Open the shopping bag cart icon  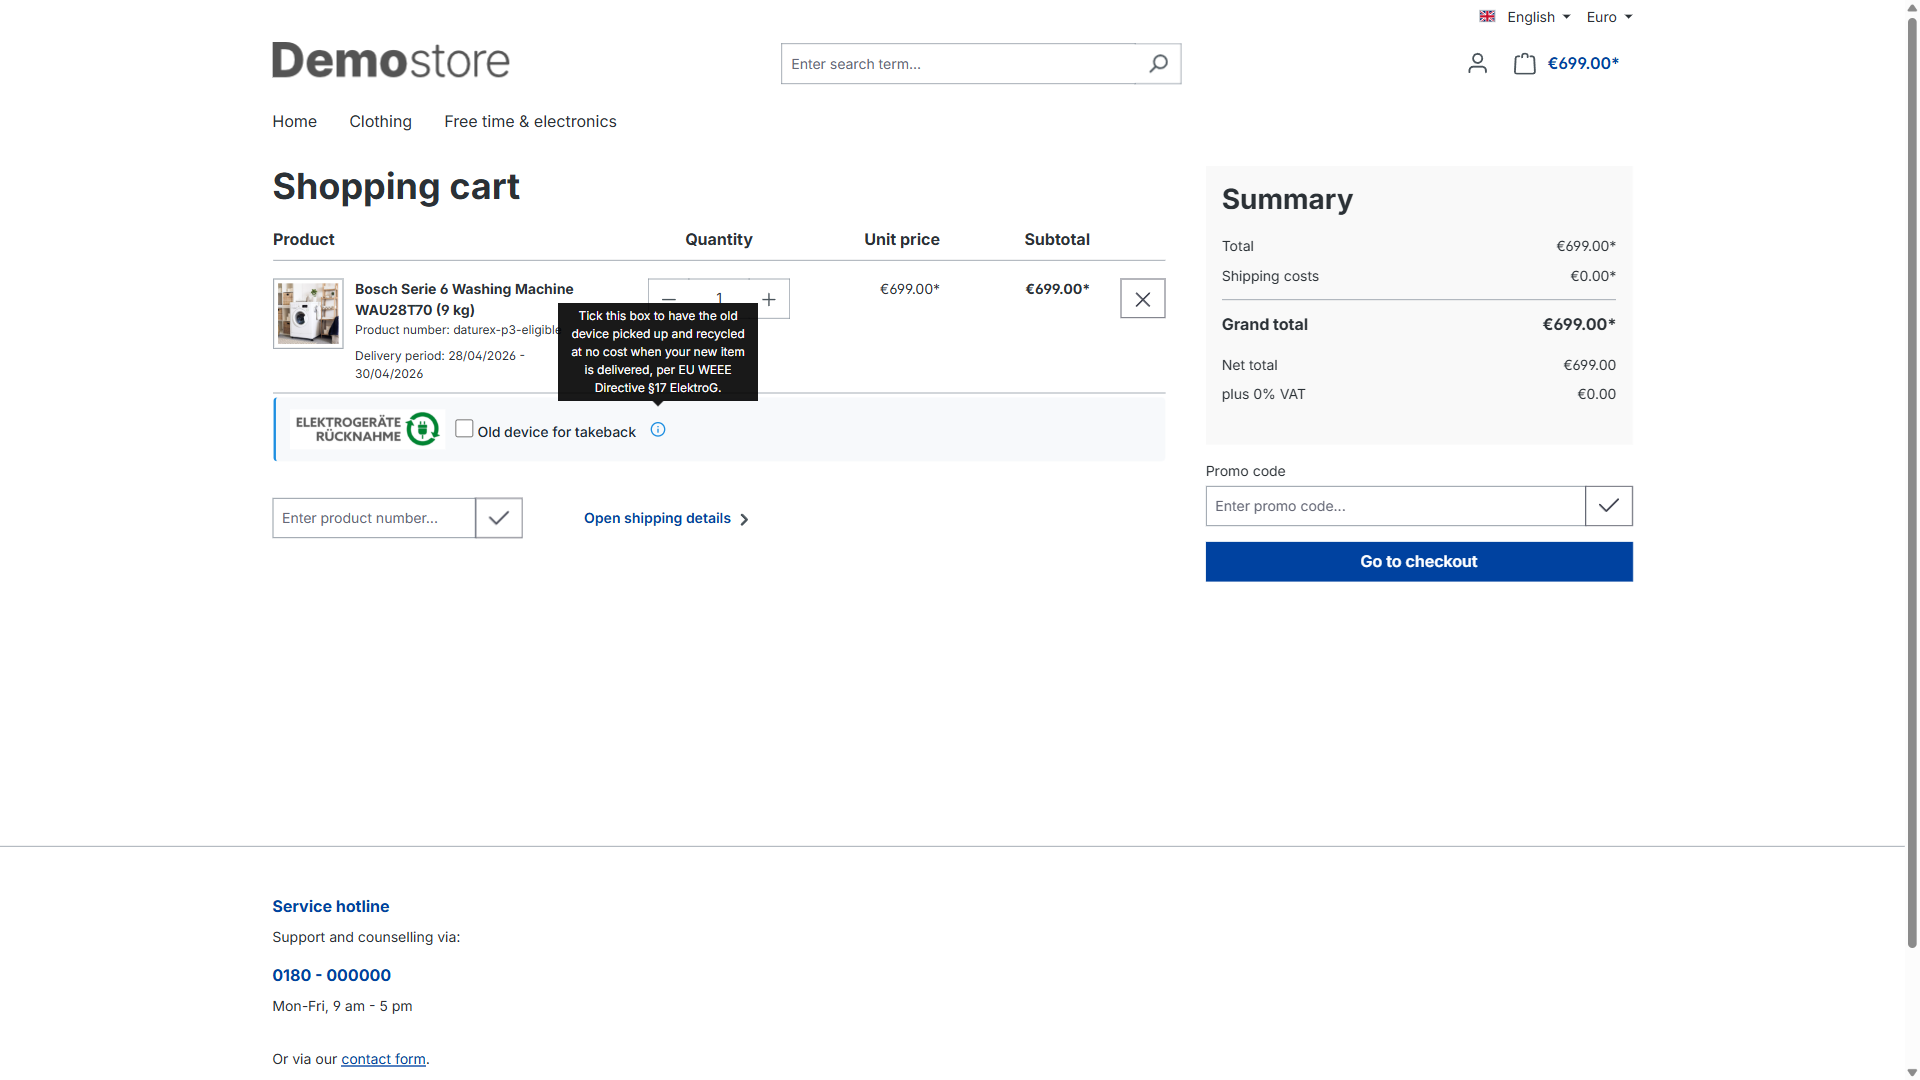click(1524, 64)
